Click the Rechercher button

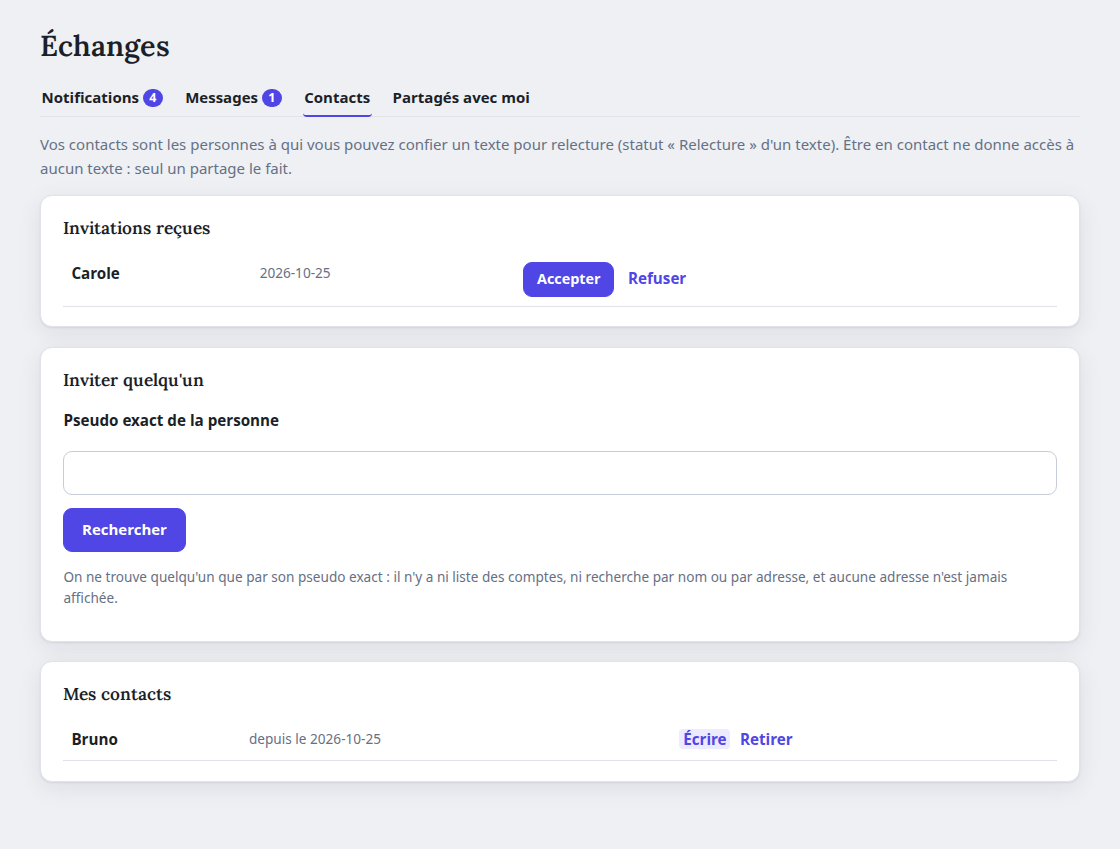124,530
